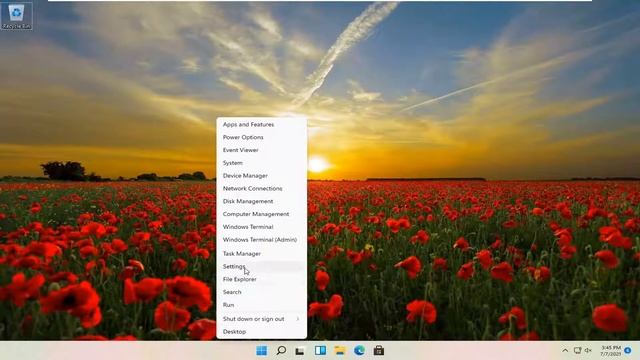
Task: Click the network tray icon
Action: click(x=578, y=351)
